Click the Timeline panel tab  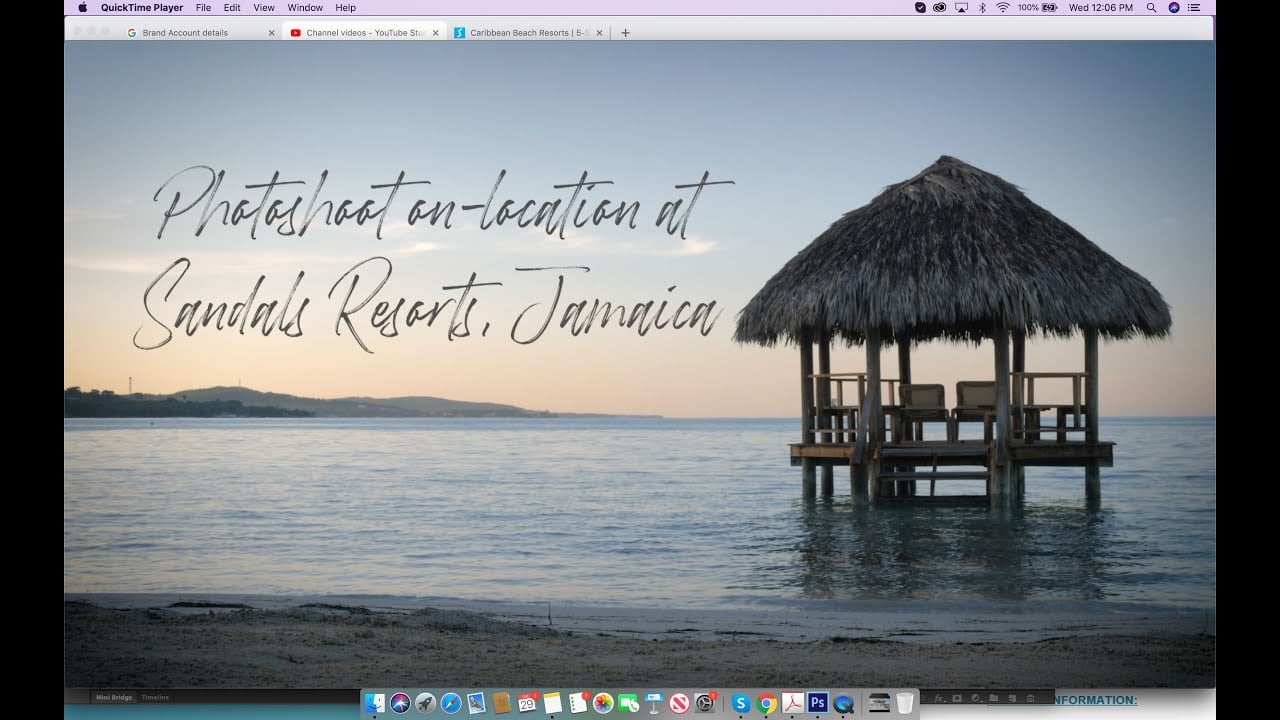pos(155,697)
